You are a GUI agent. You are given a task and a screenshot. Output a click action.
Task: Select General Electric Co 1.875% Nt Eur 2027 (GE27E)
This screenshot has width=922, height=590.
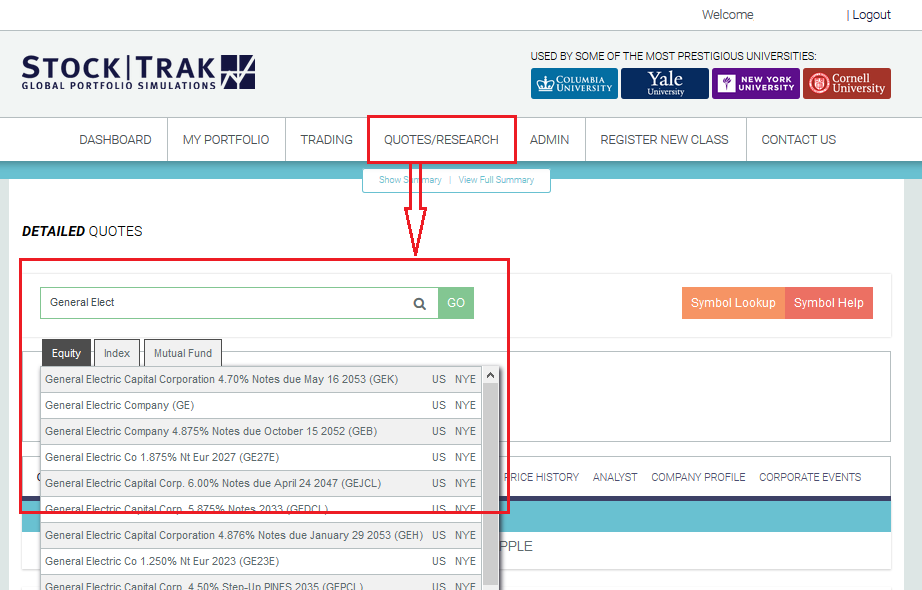[x=261, y=457]
